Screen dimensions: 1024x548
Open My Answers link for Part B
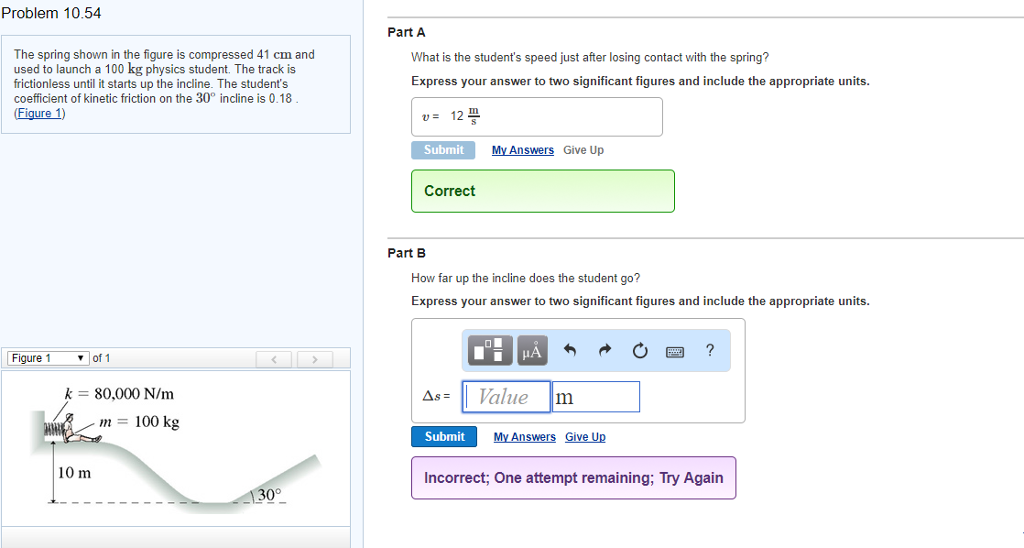(x=524, y=437)
